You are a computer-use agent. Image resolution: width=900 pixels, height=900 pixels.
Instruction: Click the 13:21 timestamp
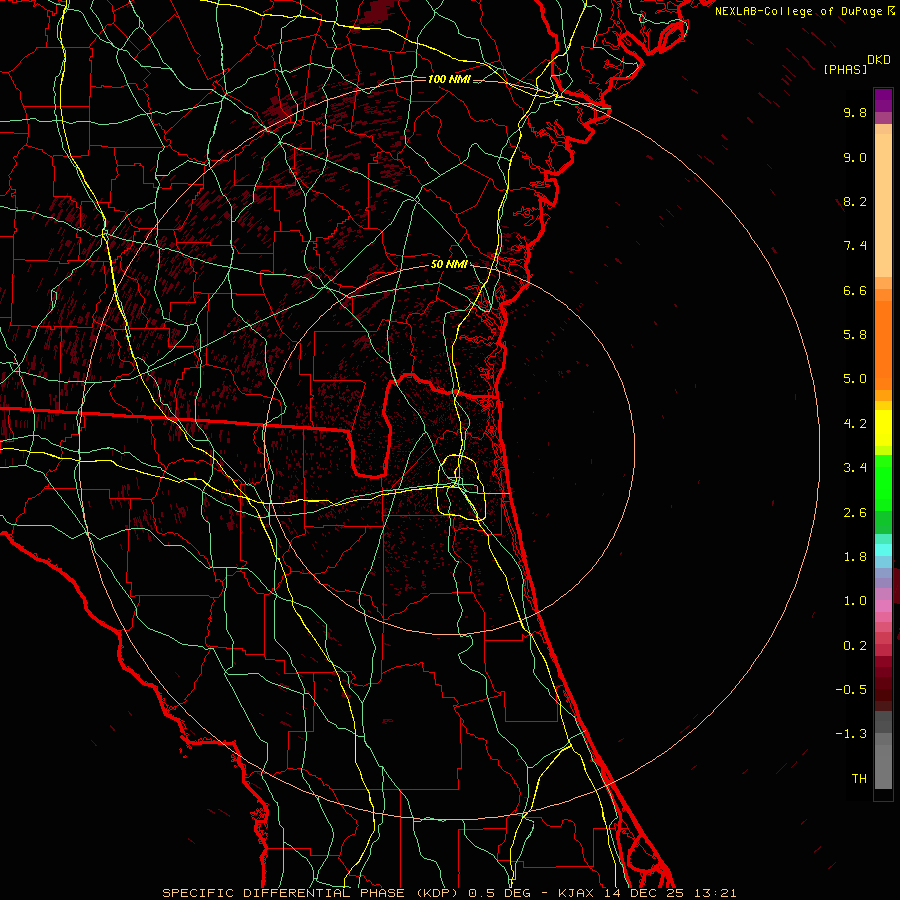click(715, 893)
